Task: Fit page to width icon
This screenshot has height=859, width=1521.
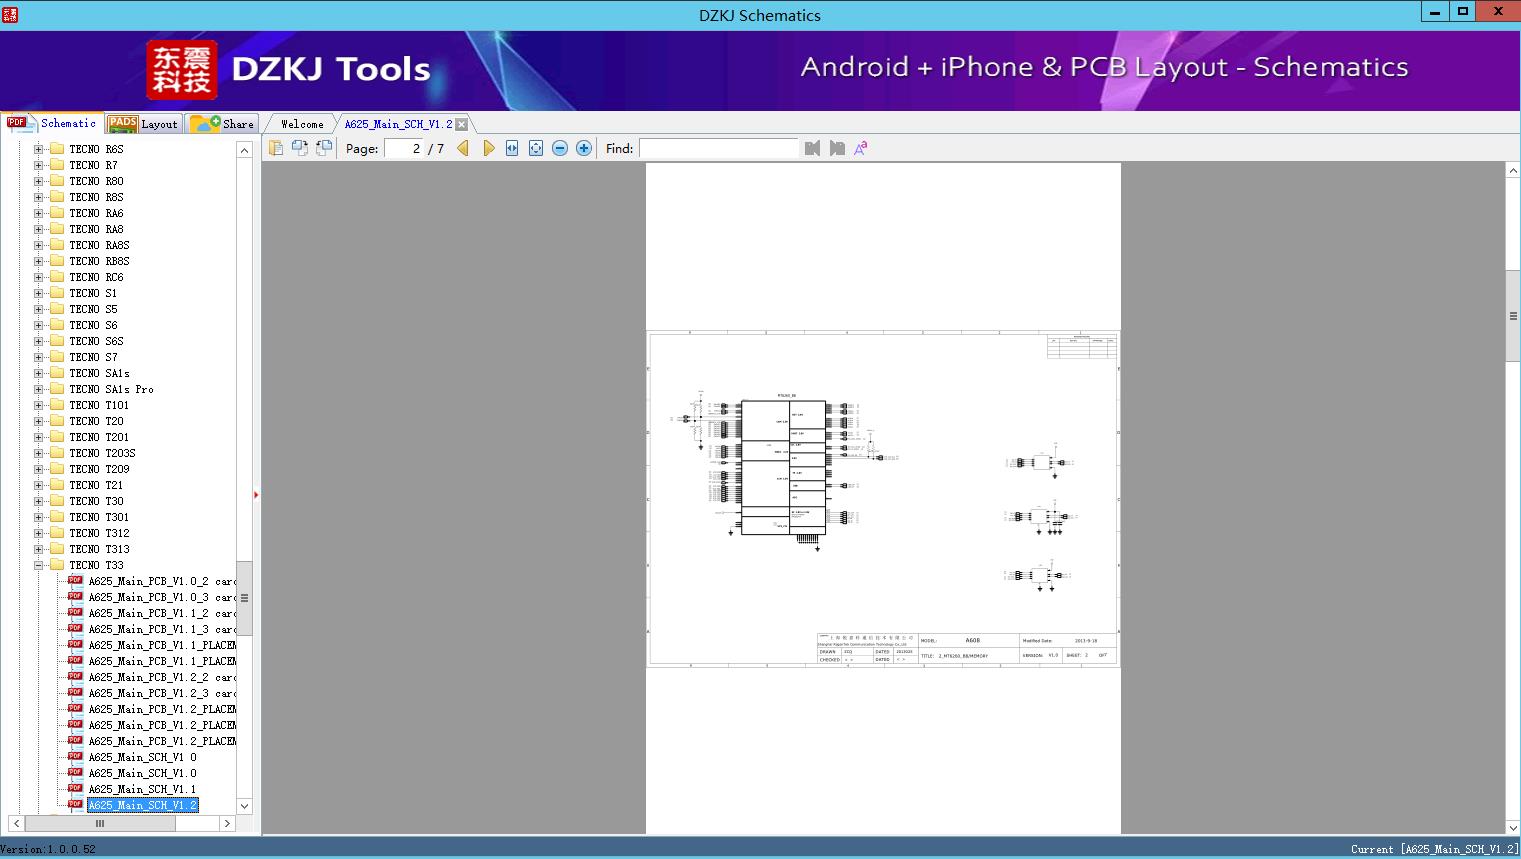Action: point(512,148)
